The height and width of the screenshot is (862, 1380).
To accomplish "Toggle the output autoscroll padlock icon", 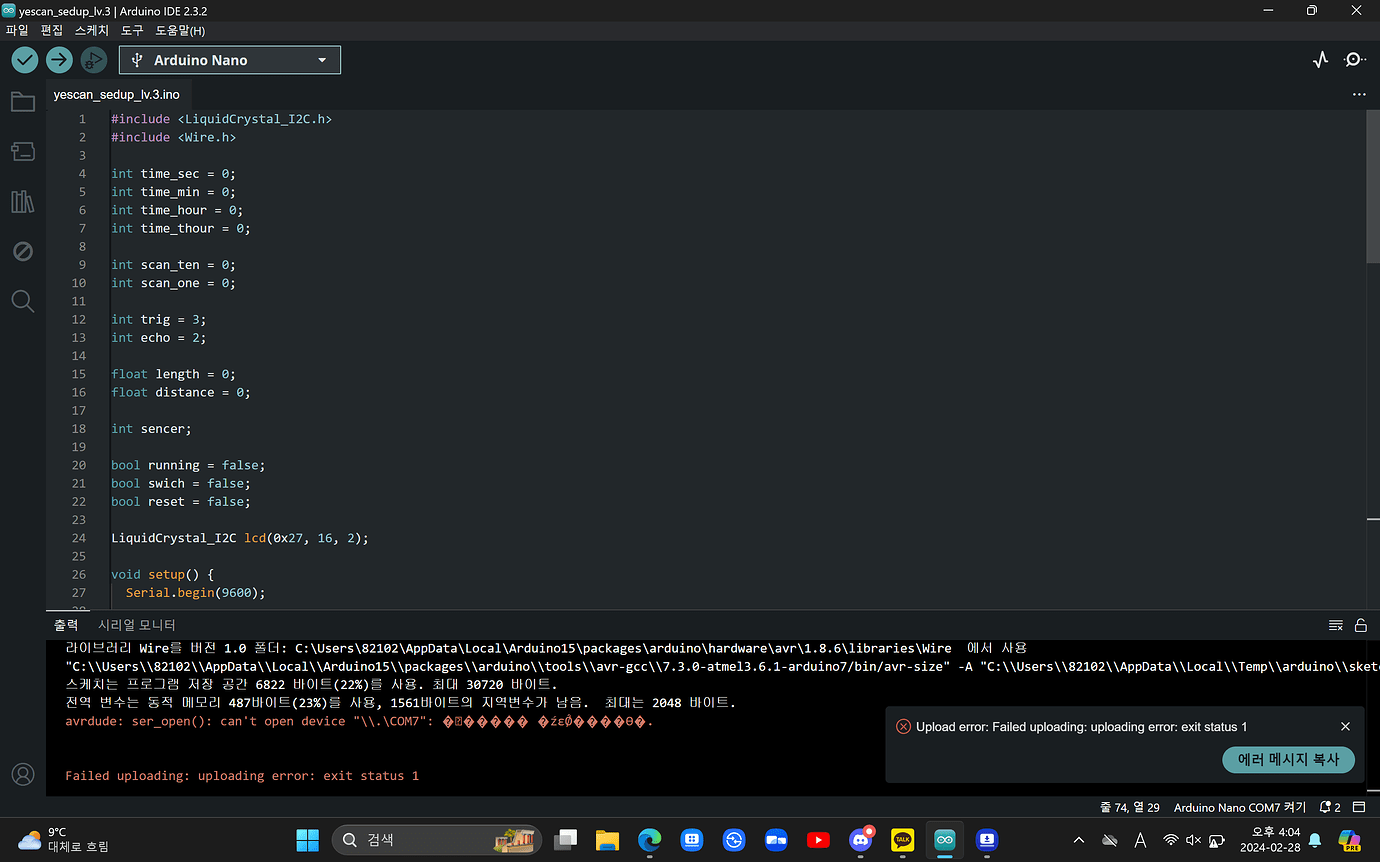I will (x=1360, y=625).
